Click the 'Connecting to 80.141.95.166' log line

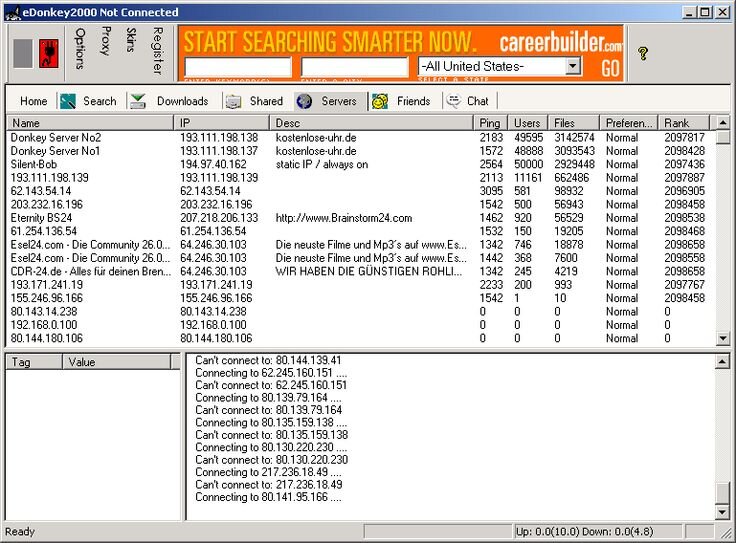pyautogui.click(x=268, y=497)
